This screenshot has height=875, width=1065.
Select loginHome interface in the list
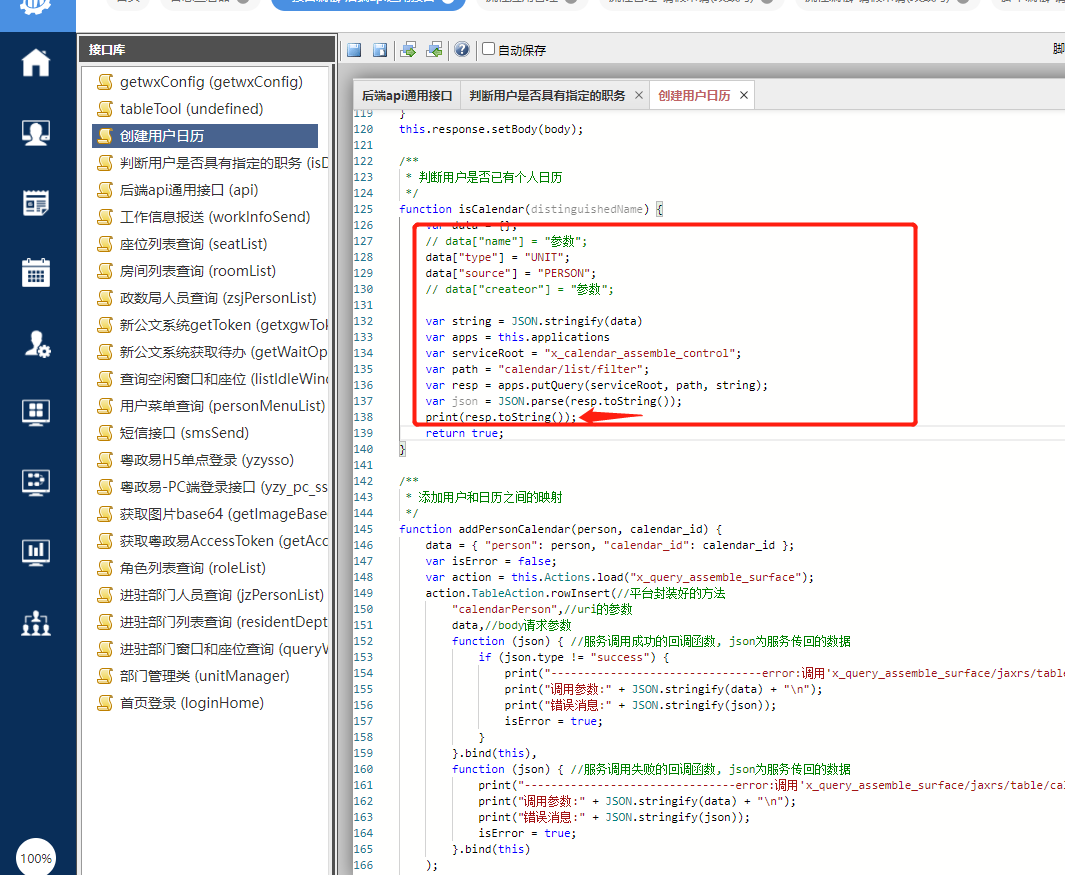coord(191,703)
